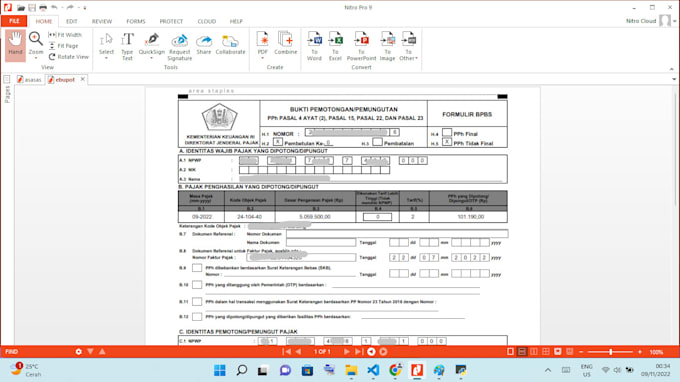Expand the PDF create dropdown
Screen dimensions: 680x382
pos(262,58)
